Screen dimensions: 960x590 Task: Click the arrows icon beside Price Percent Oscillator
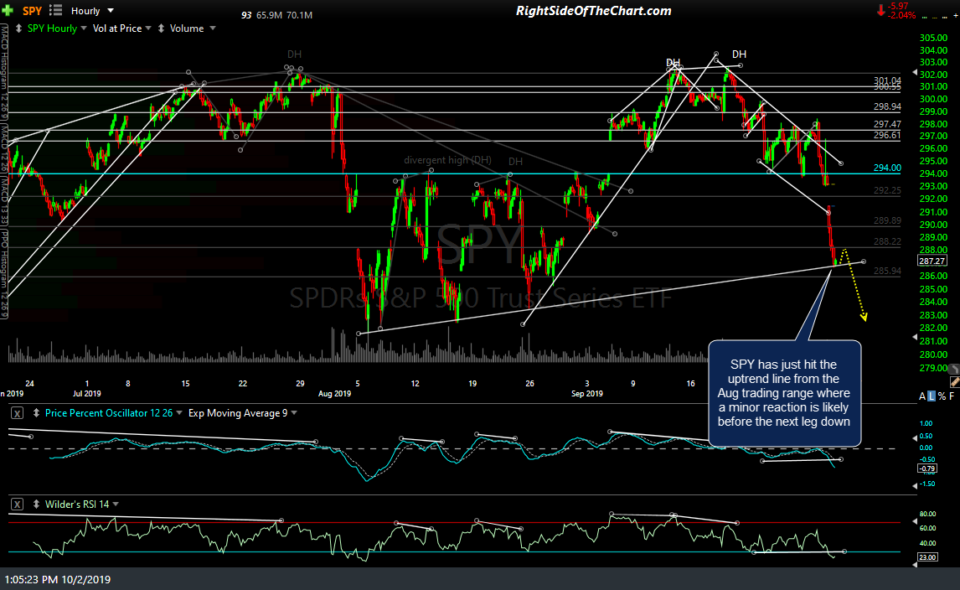pyautogui.click(x=34, y=412)
